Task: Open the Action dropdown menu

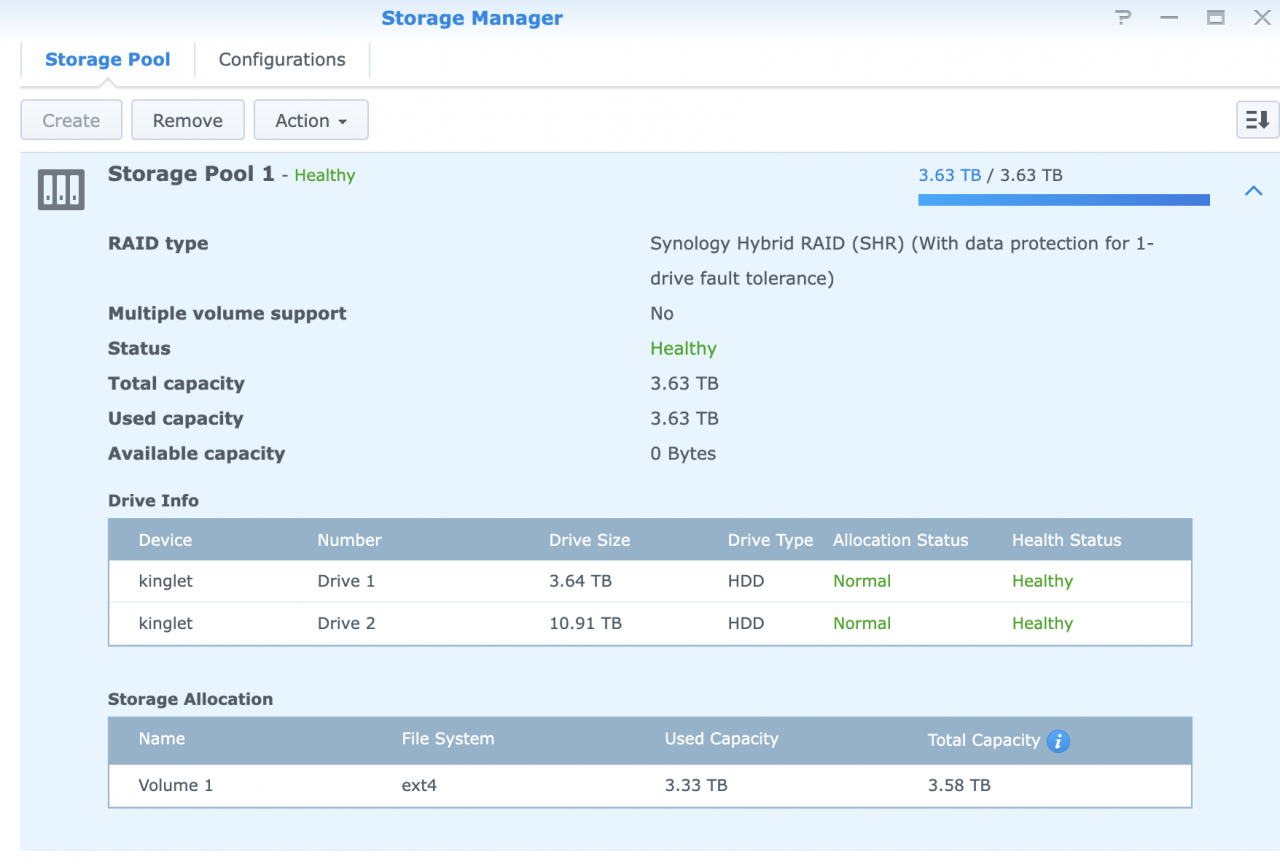Action: [x=310, y=119]
